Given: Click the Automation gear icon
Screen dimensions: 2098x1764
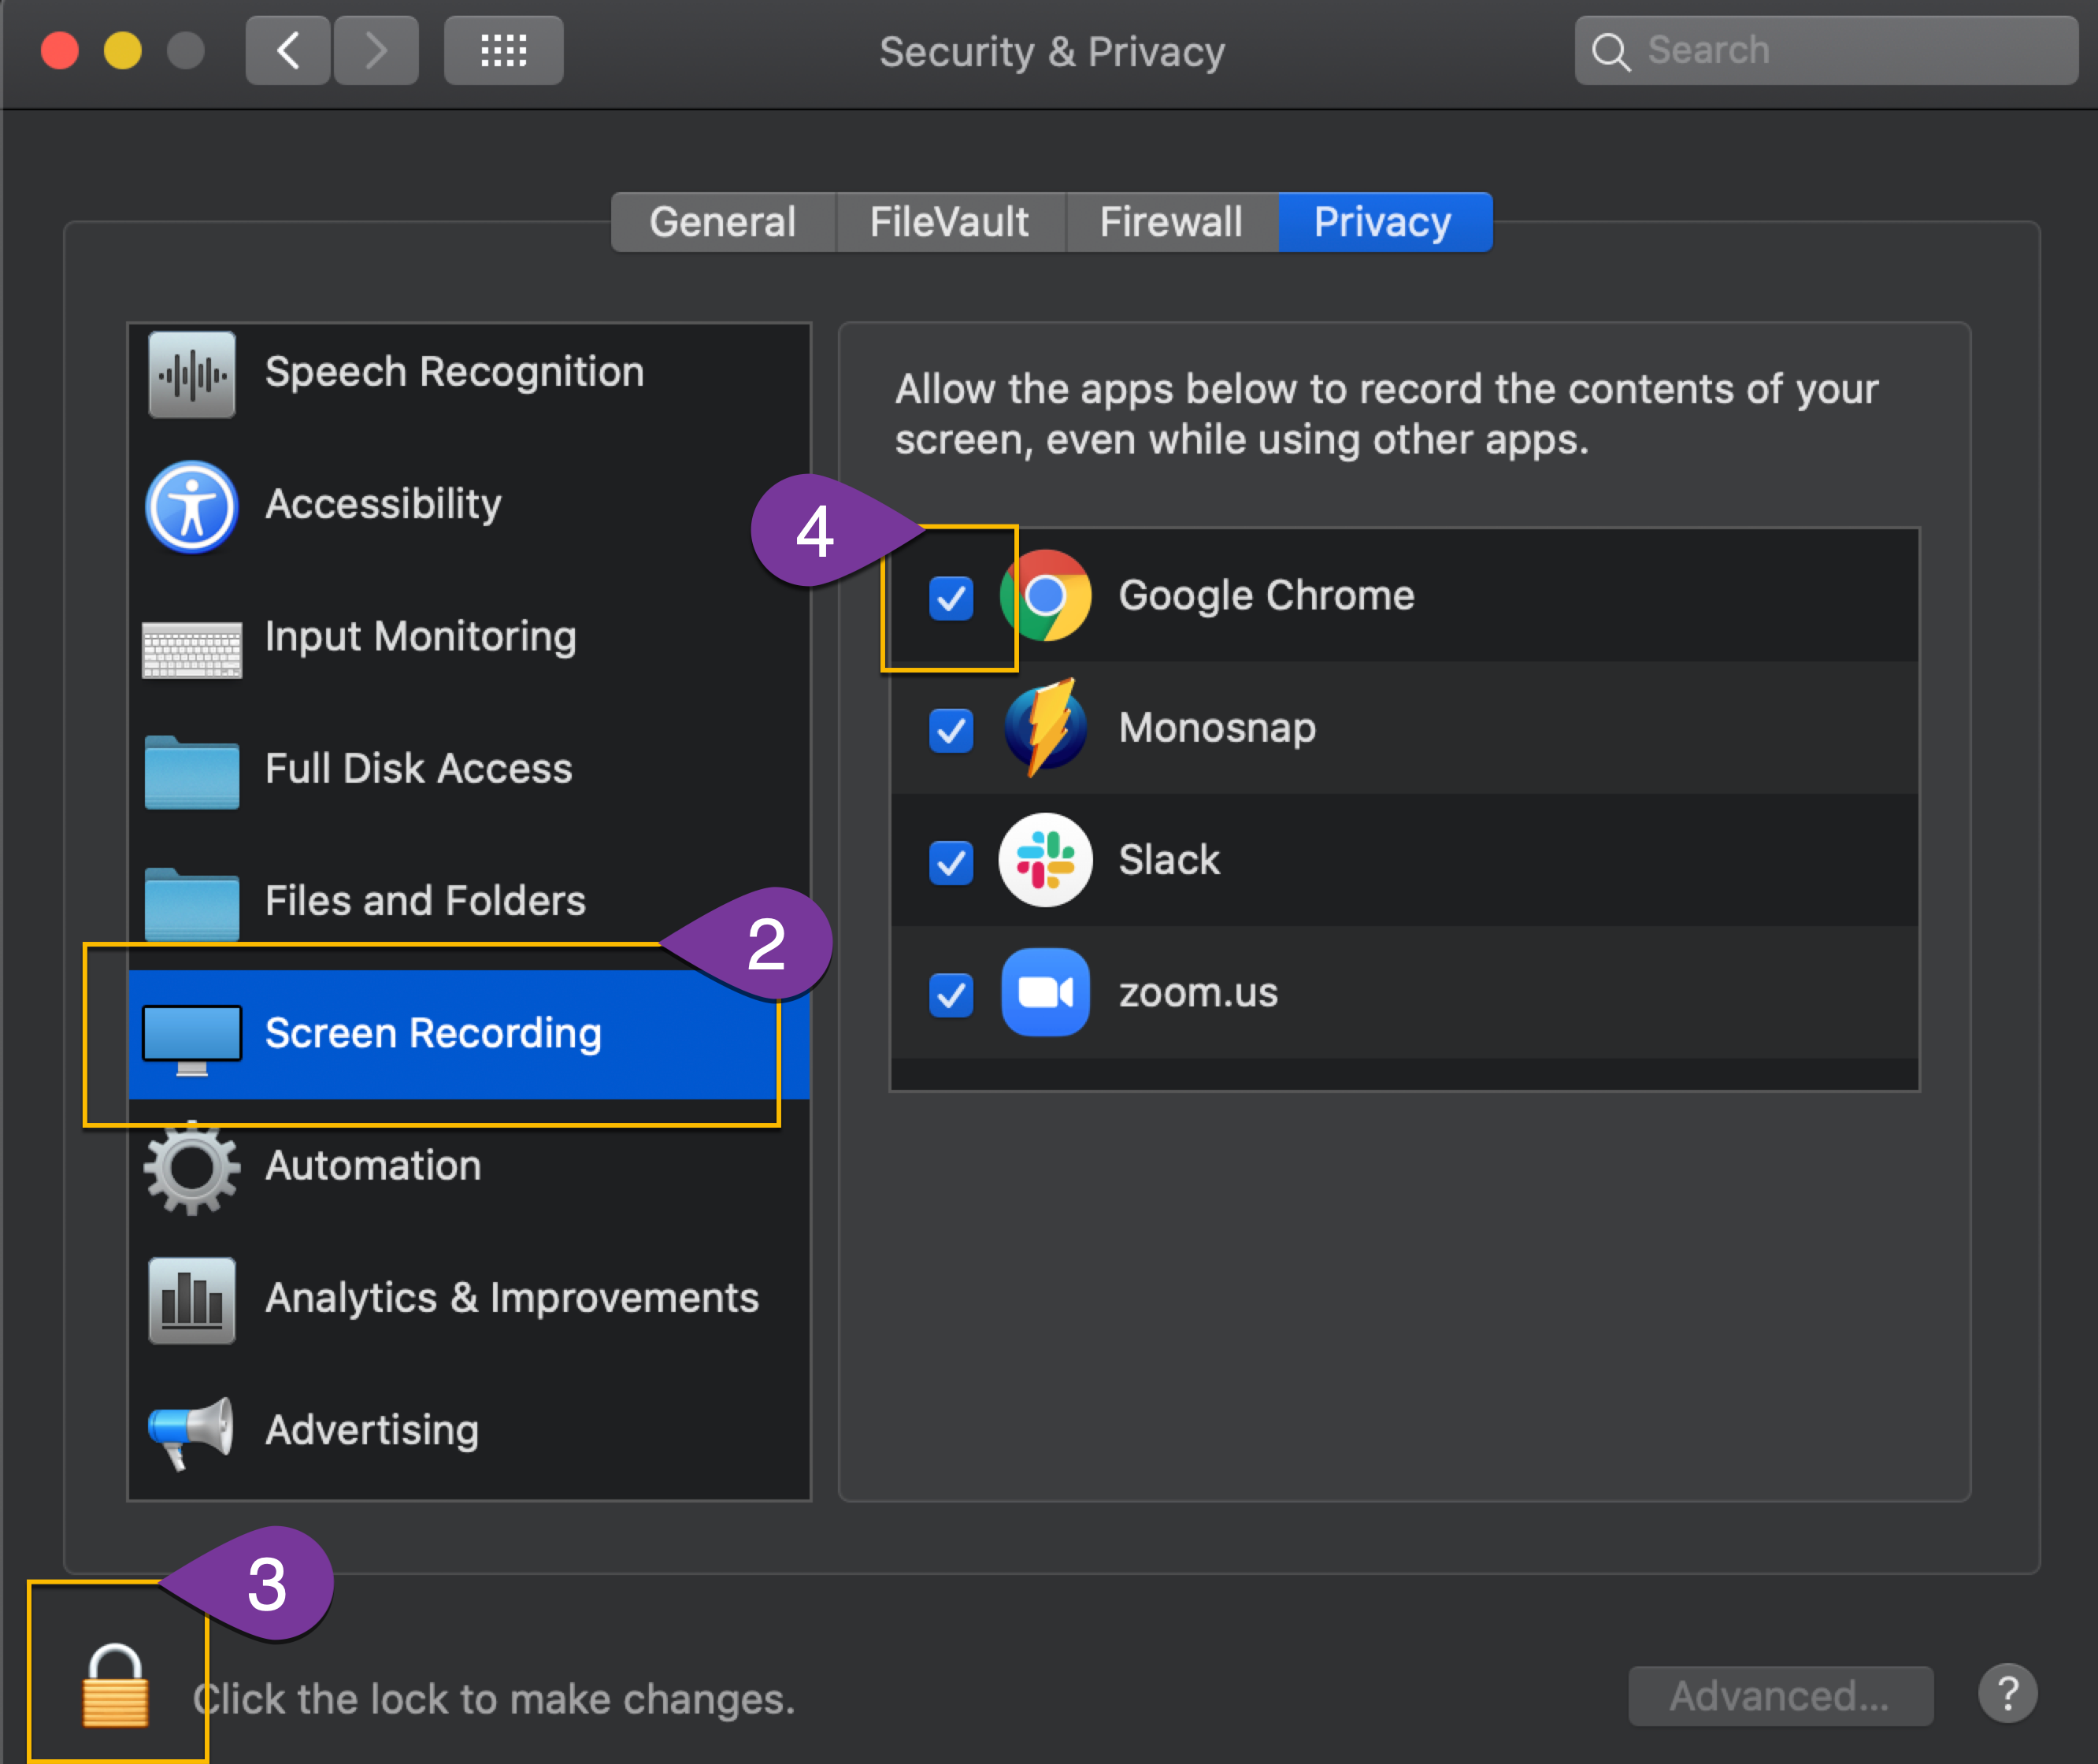Looking at the screenshot, I should (x=192, y=1167).
